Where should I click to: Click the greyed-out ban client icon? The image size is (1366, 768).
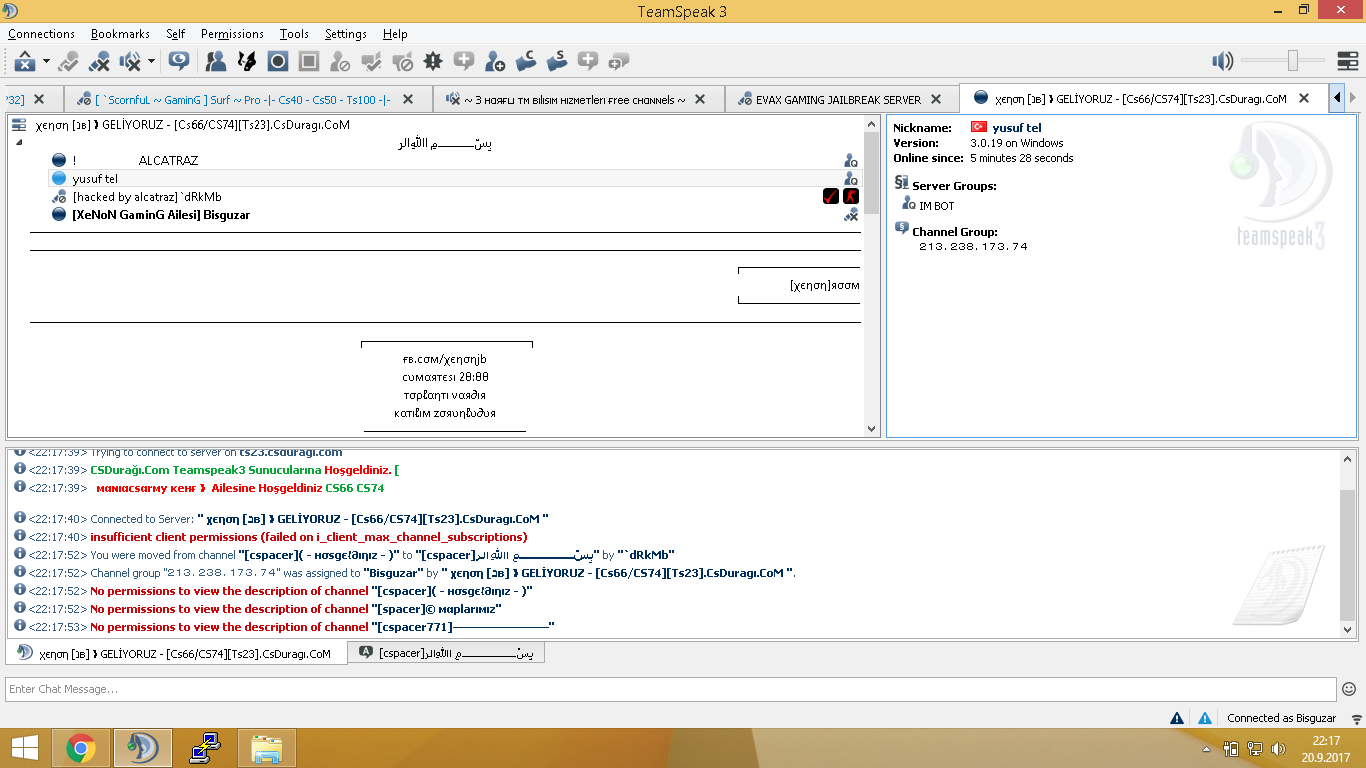pyautogui.click(x=340, y=61)
